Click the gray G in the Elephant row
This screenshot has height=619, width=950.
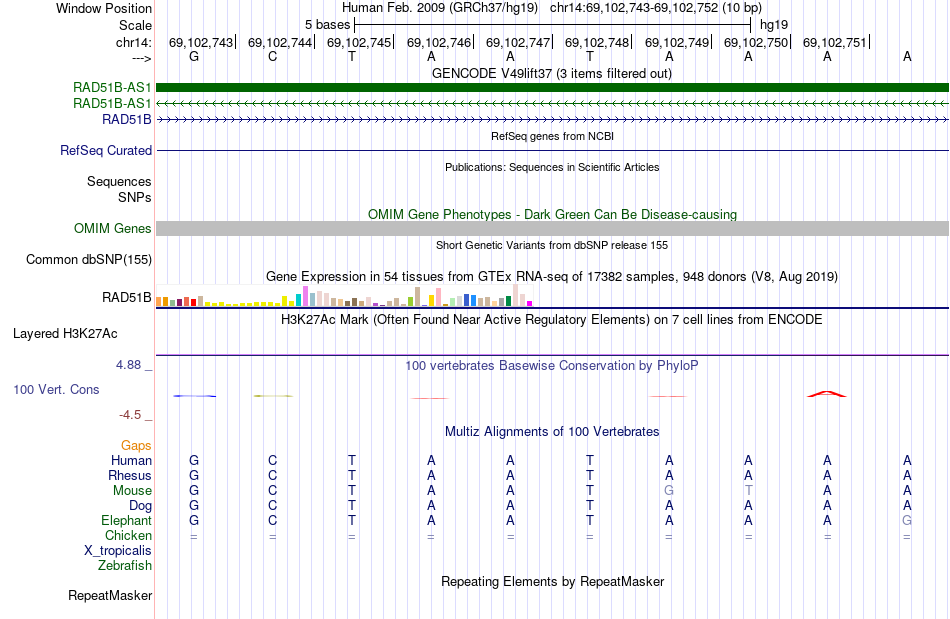(x=906, y=520)
